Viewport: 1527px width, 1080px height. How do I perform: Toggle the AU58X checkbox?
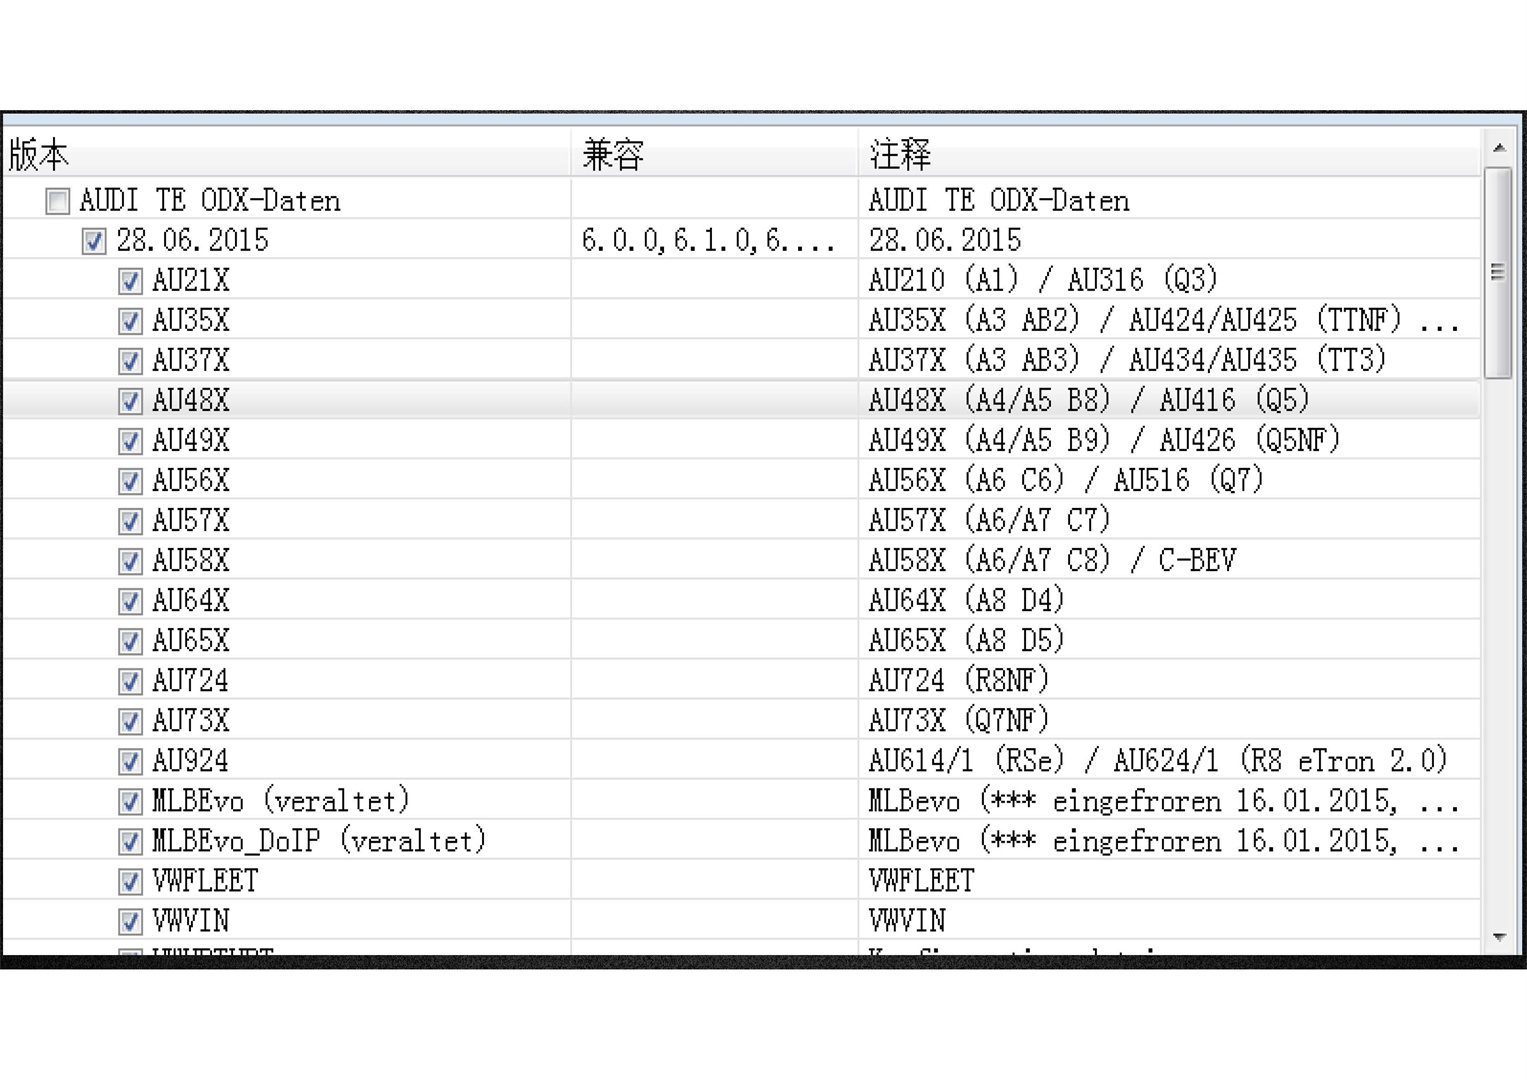pos(130,561)
